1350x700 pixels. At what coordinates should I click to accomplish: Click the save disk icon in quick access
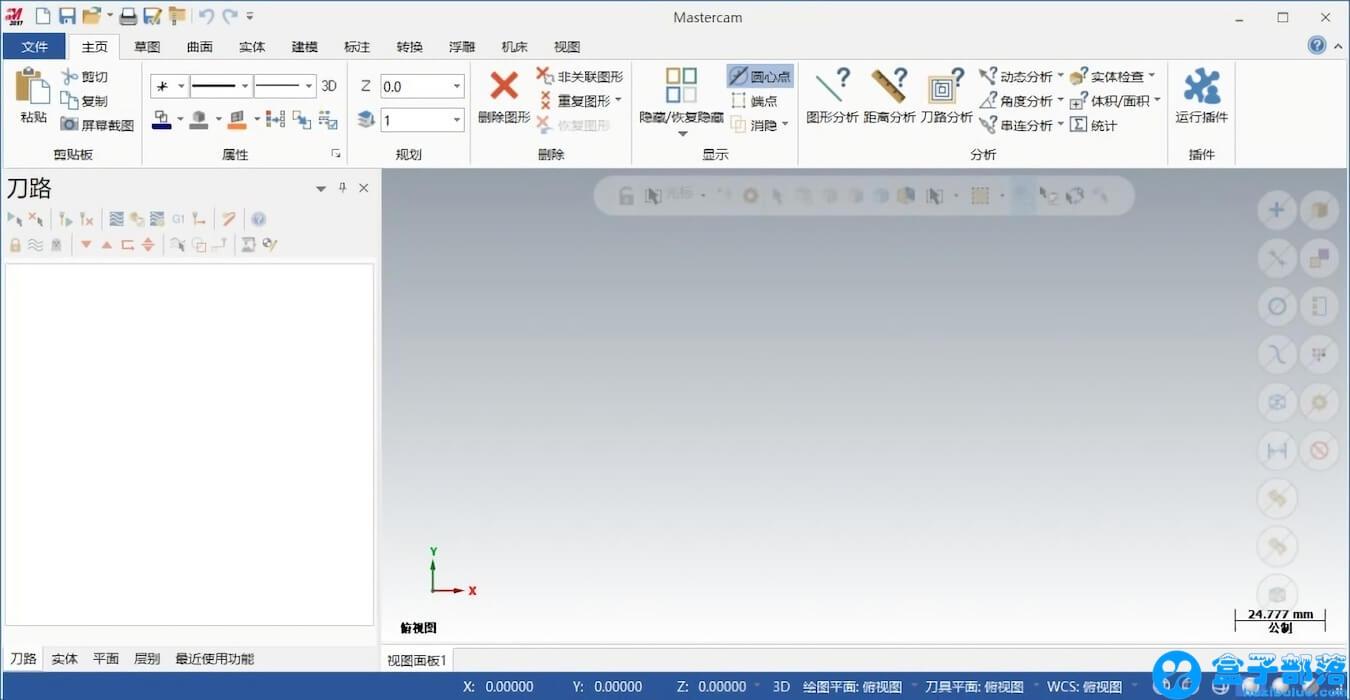pyautogui.click(x=67, y=16)
